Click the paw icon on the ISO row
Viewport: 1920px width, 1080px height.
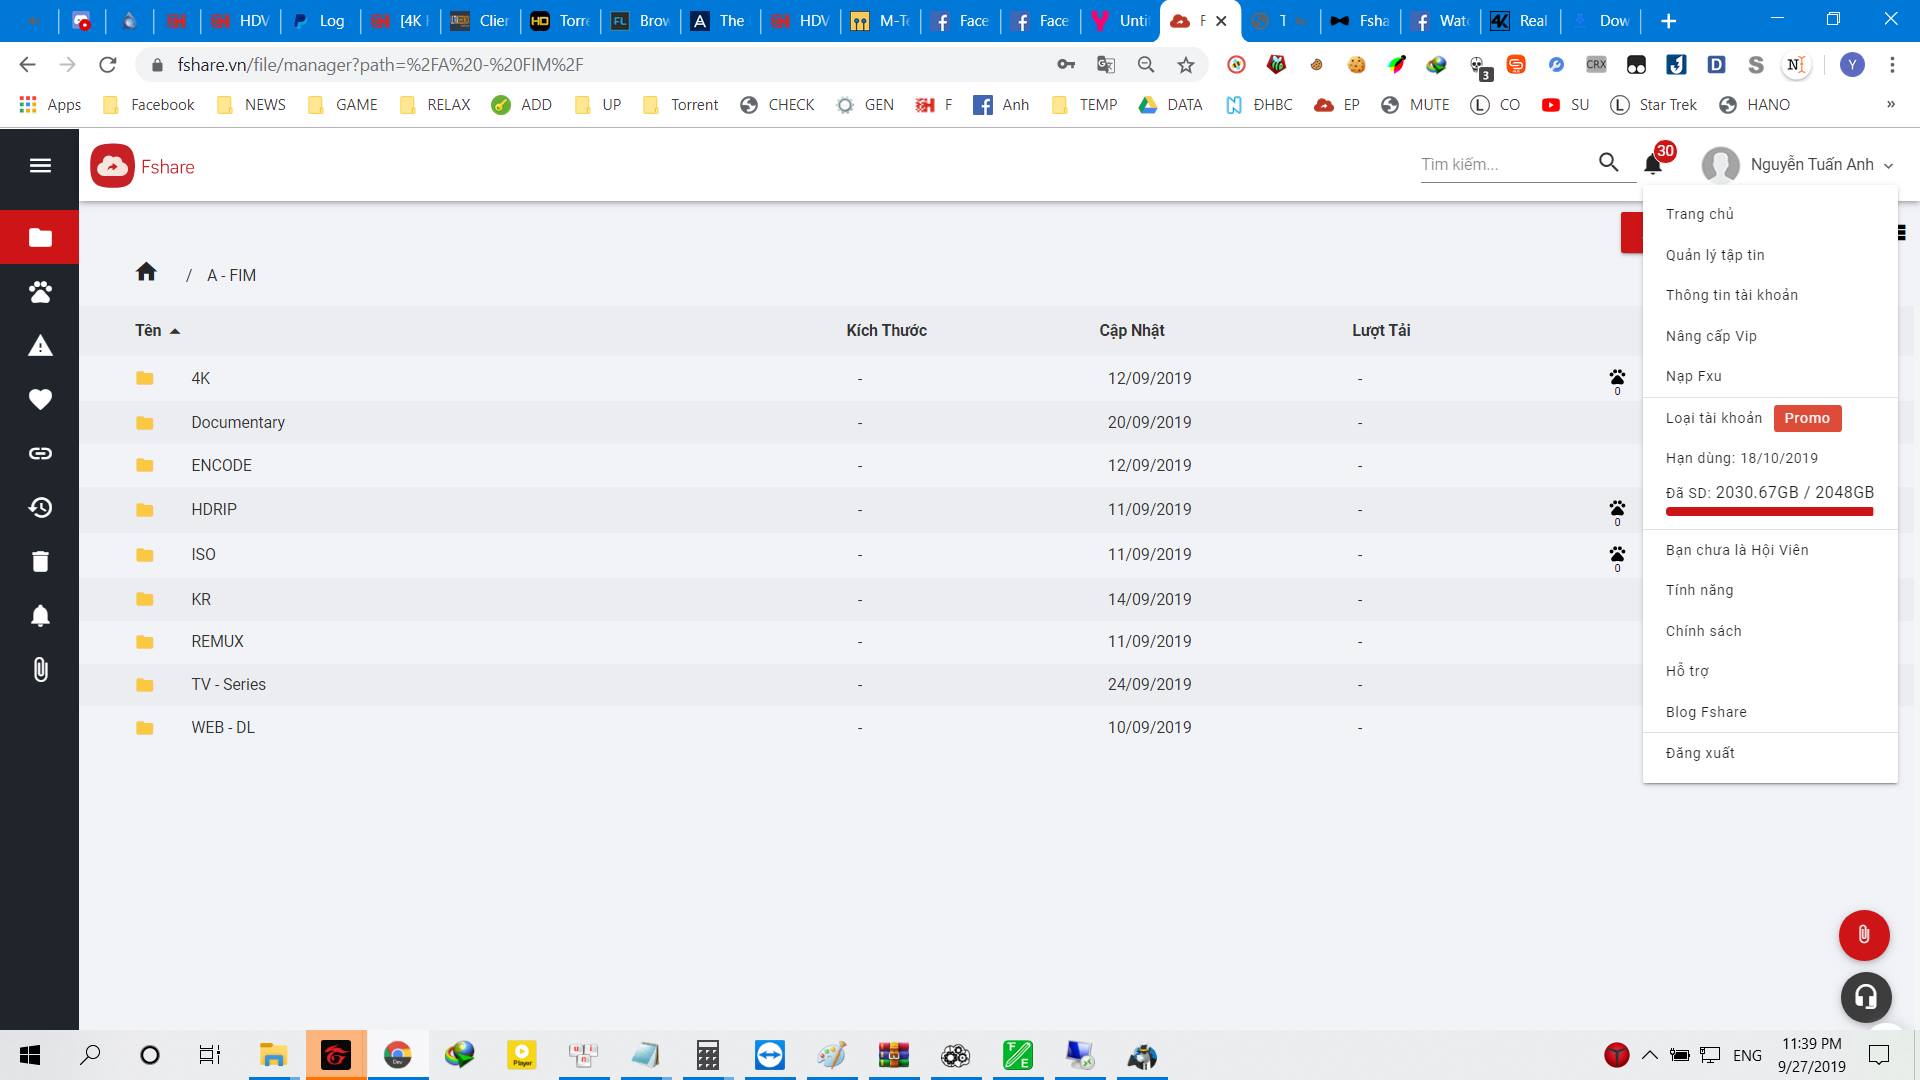point(1617,554)
